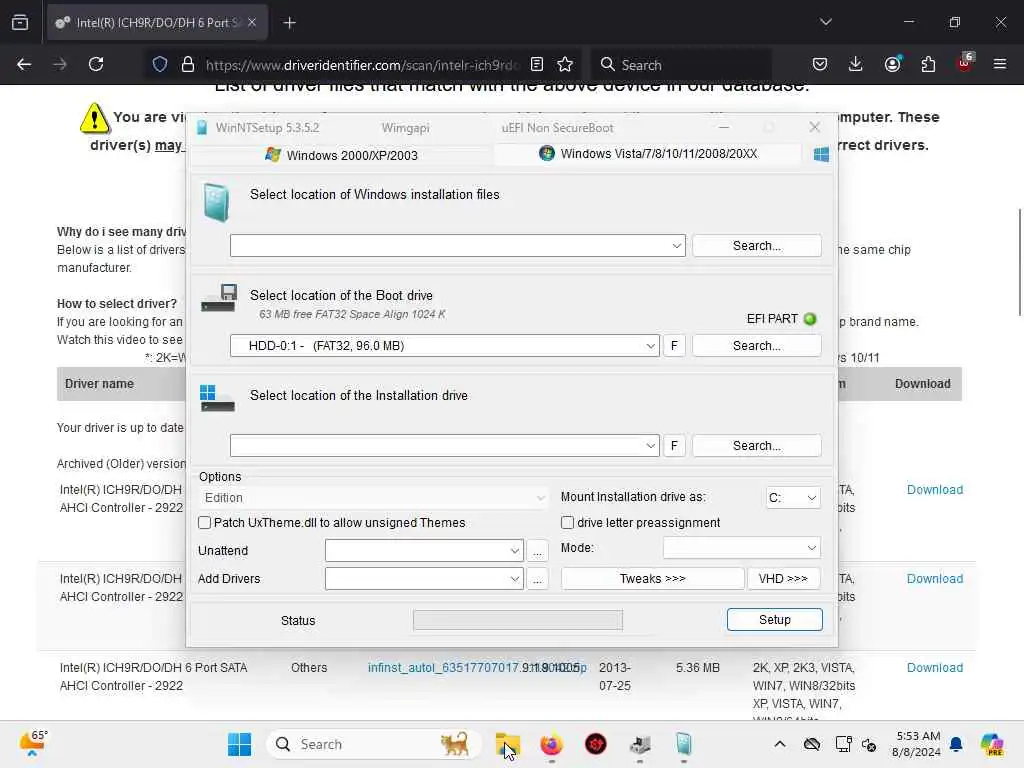Open the Firefox account icon
Viewport: 1024px width, 768px height.
click(x=893, y=64)
